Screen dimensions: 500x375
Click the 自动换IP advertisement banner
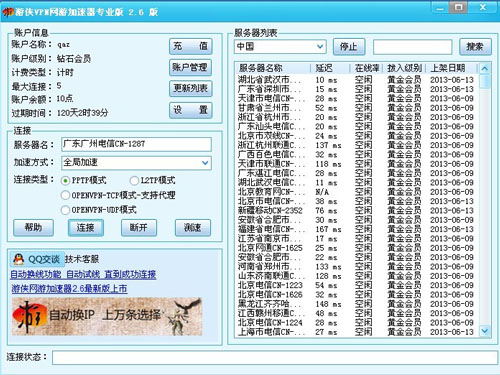pyautogui.click(x=107, y=316)
